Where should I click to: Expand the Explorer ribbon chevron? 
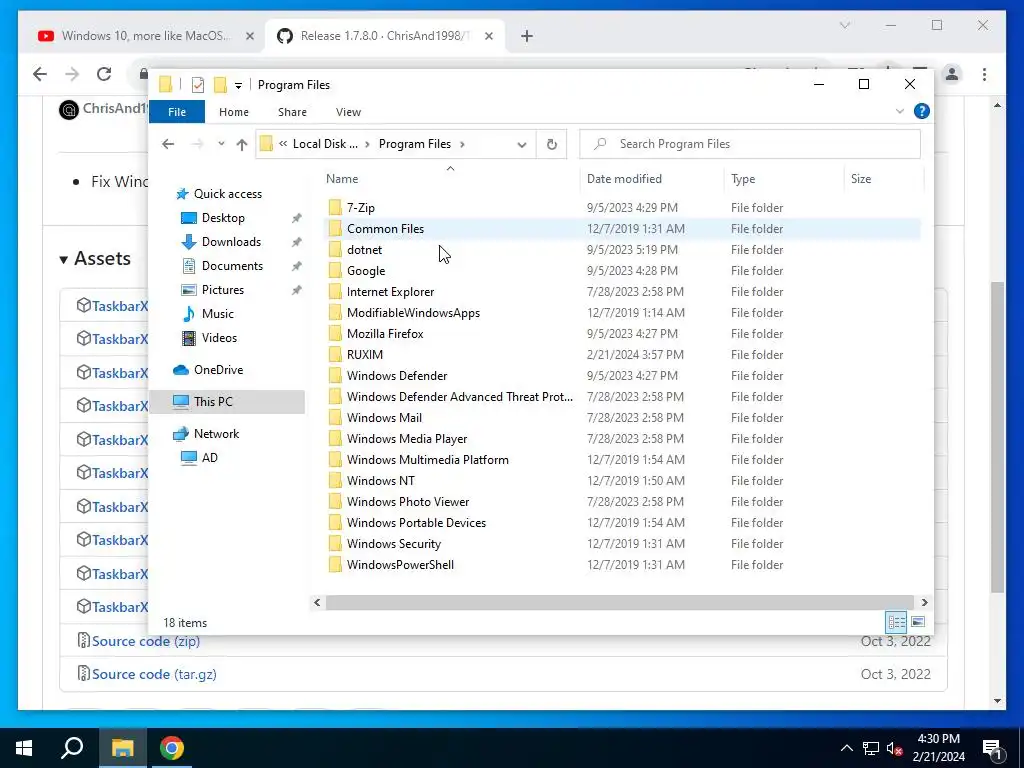(x=900, y=111)
